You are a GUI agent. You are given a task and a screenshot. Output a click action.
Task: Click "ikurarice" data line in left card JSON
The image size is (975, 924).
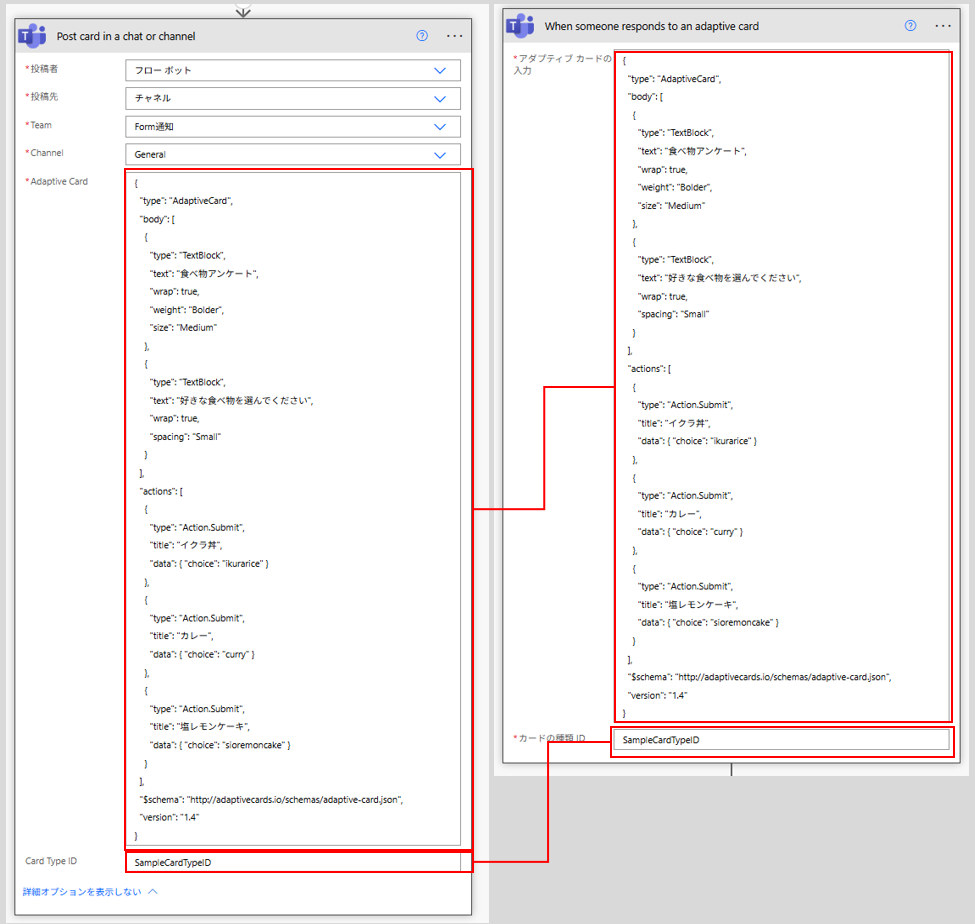click(209, 563)
